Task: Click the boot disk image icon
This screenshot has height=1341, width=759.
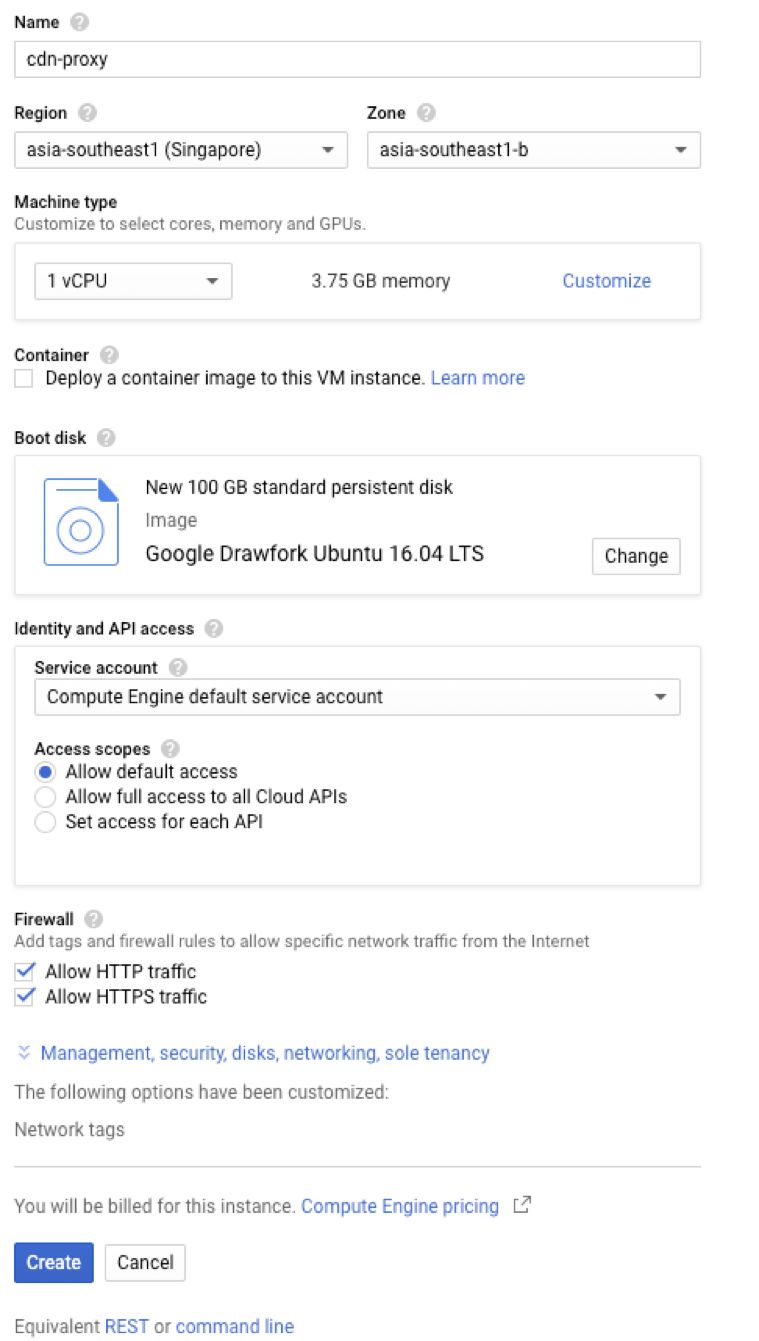Action: (x=81, y=521)
